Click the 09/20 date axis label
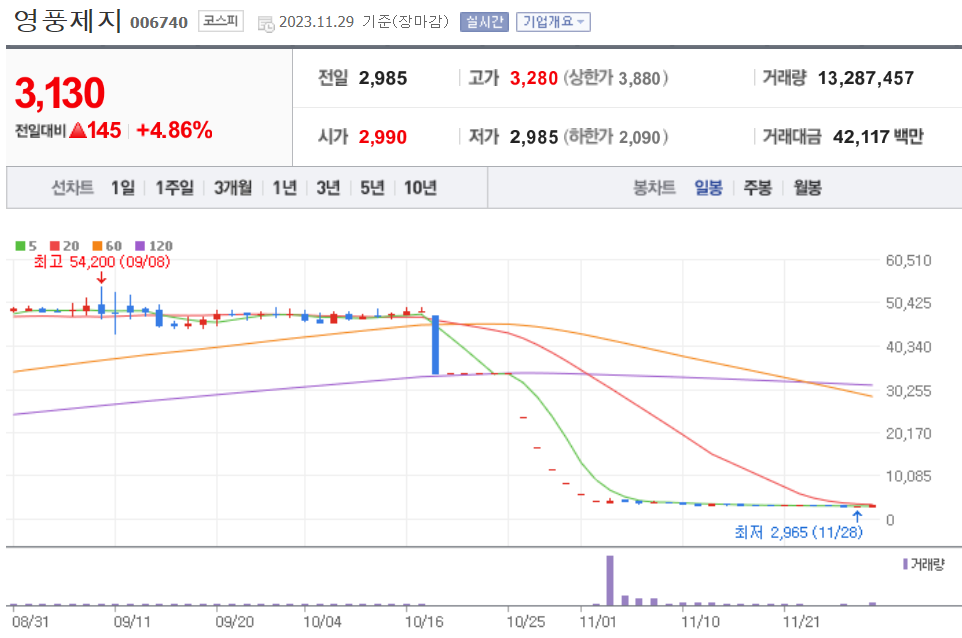Screen dimensions: 962x638 (234, 622)
